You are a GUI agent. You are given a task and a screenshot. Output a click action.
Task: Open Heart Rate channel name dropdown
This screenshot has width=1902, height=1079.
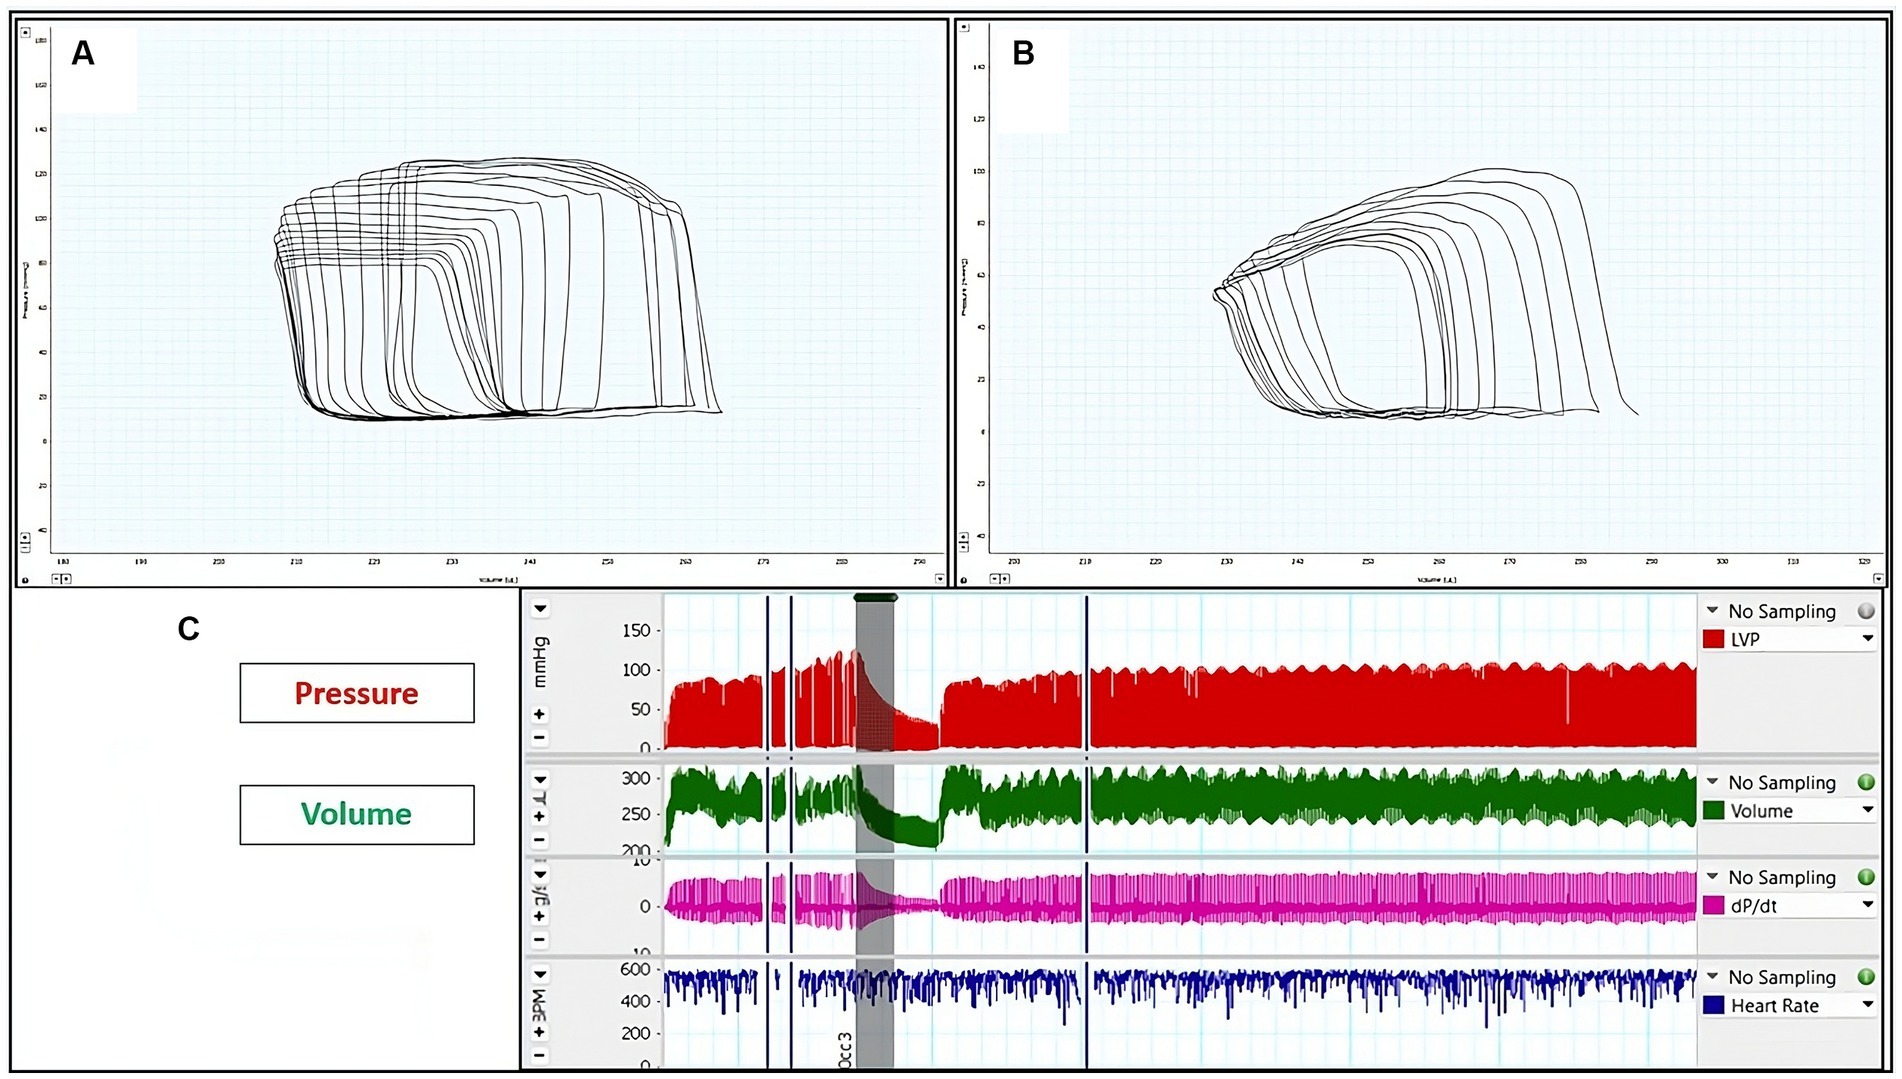pos(1867,1005)
